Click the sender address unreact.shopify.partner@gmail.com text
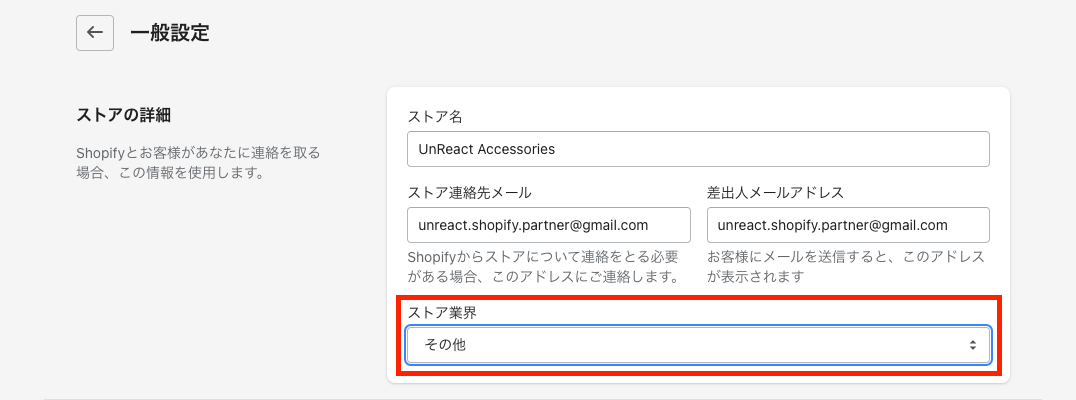 (x=833, y=225)
